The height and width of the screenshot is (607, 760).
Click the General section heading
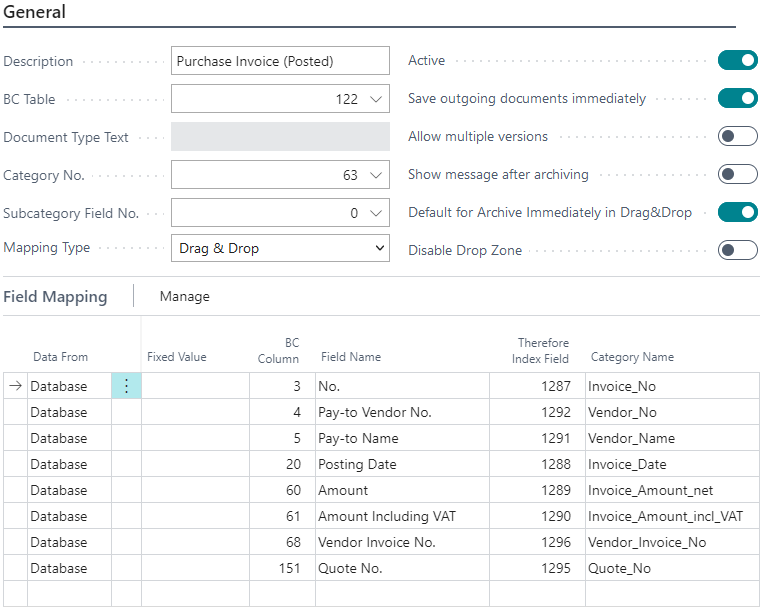[x=35, y=13]
